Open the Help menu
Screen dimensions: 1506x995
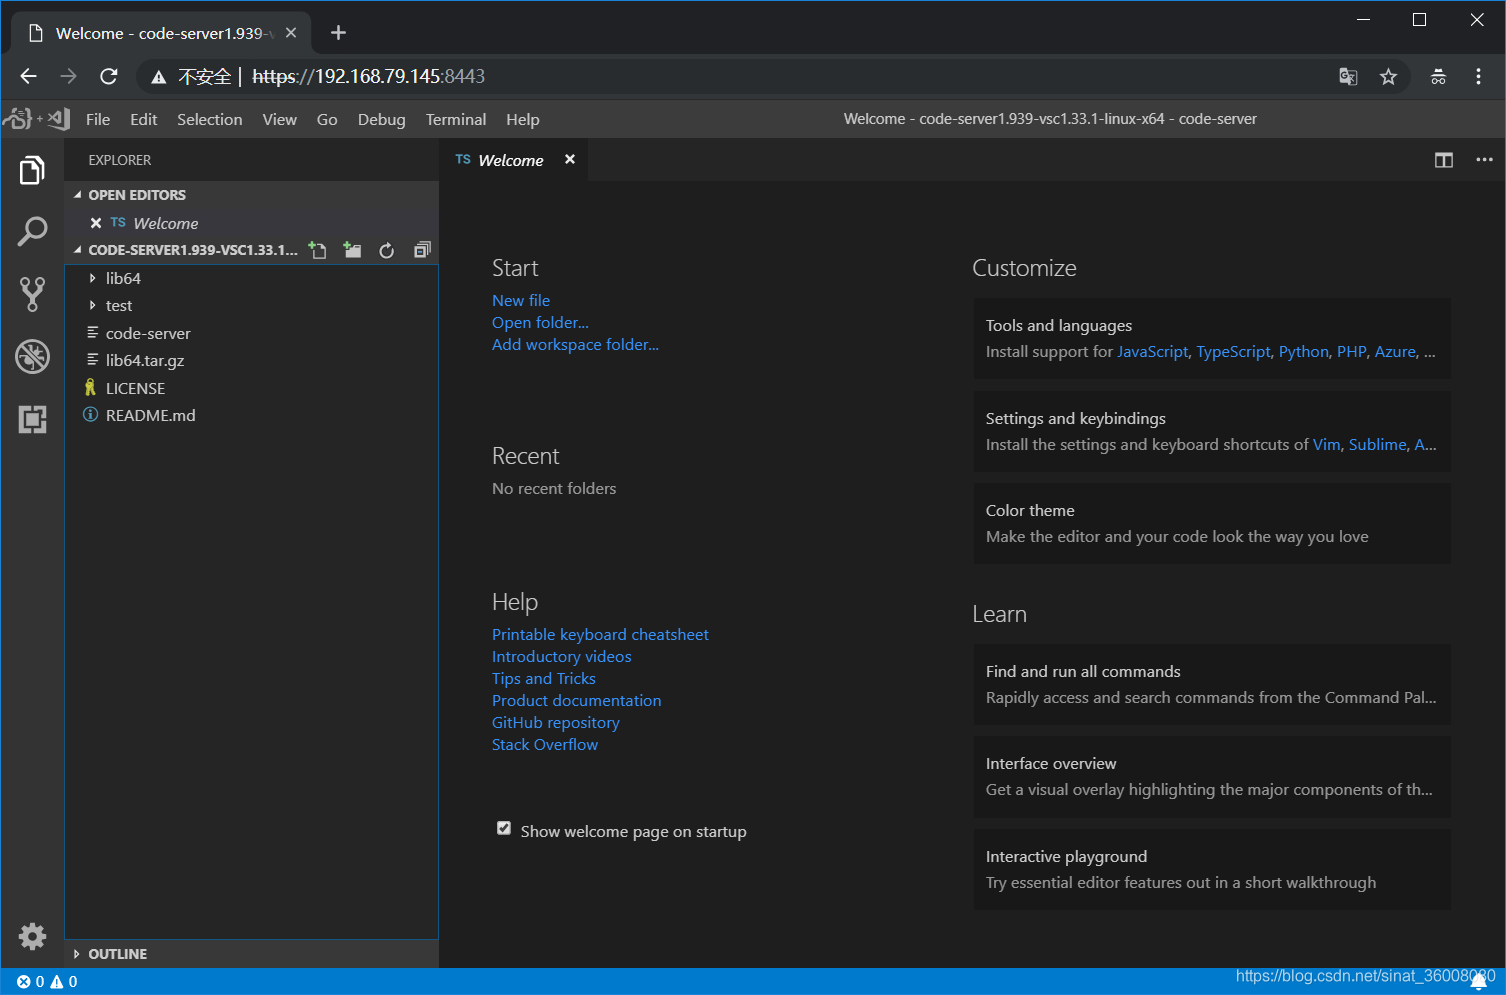coord(522,119)
